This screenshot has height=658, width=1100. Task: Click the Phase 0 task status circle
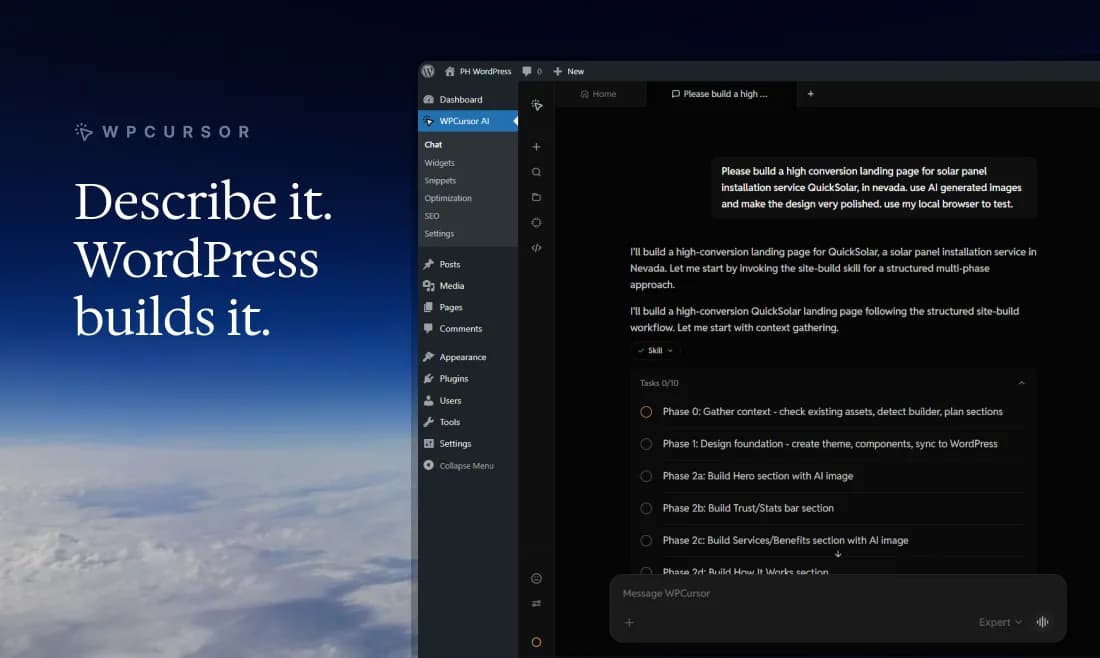click(645, 411)
